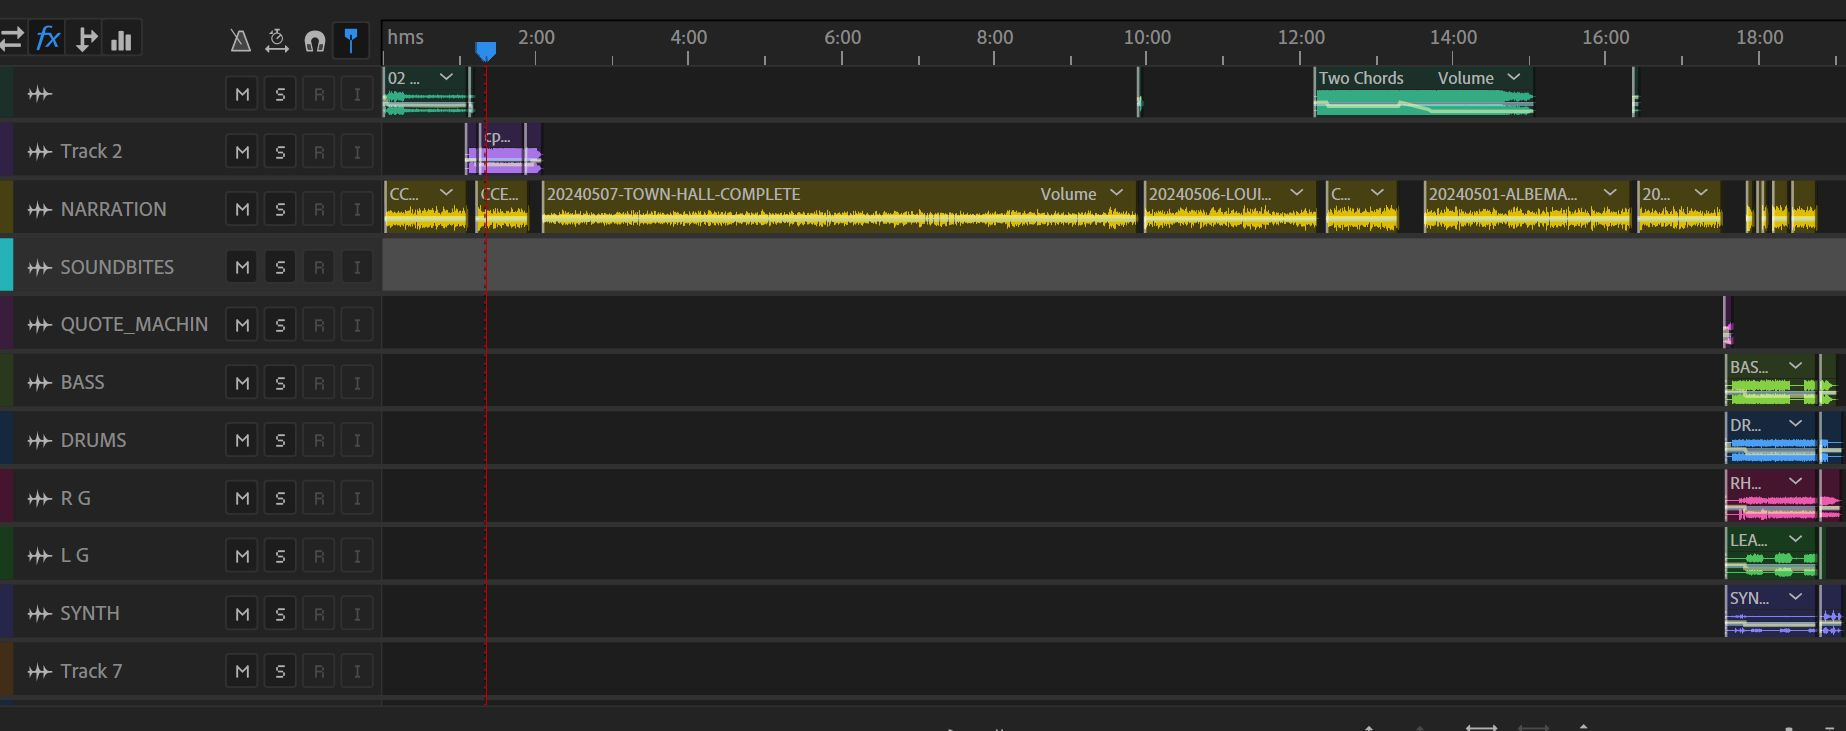Click the waveform icon of Track 2
Screen dimensions: 1846x731
40,152
